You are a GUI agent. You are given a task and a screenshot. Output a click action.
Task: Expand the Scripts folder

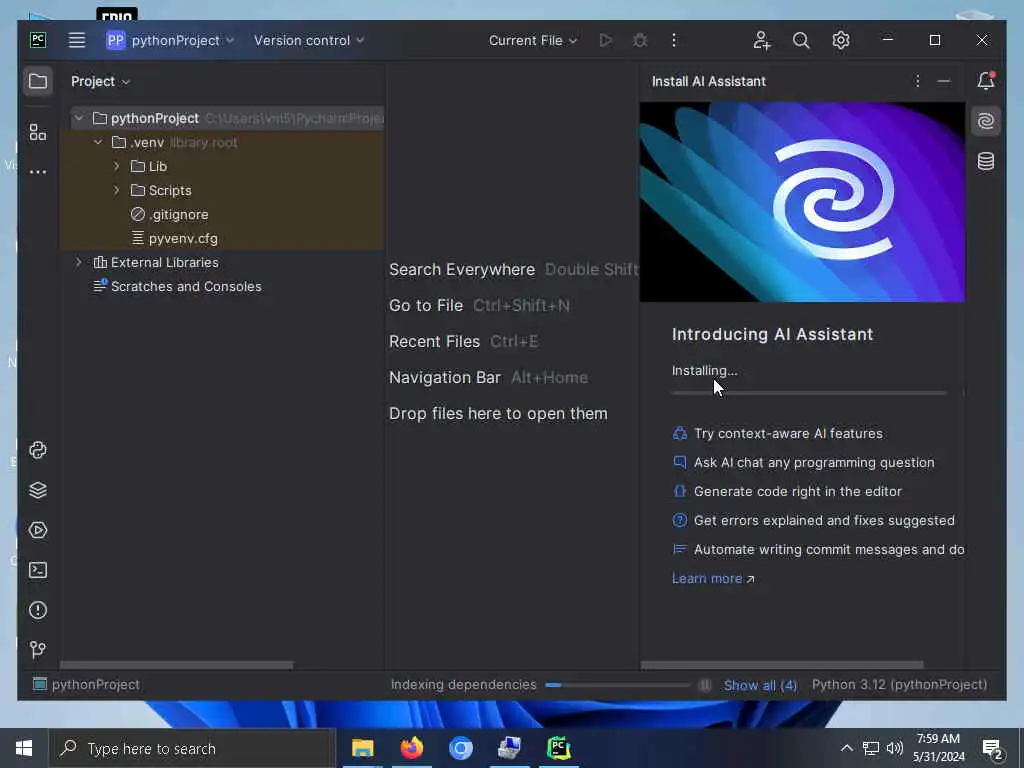(x=117, y=191)
